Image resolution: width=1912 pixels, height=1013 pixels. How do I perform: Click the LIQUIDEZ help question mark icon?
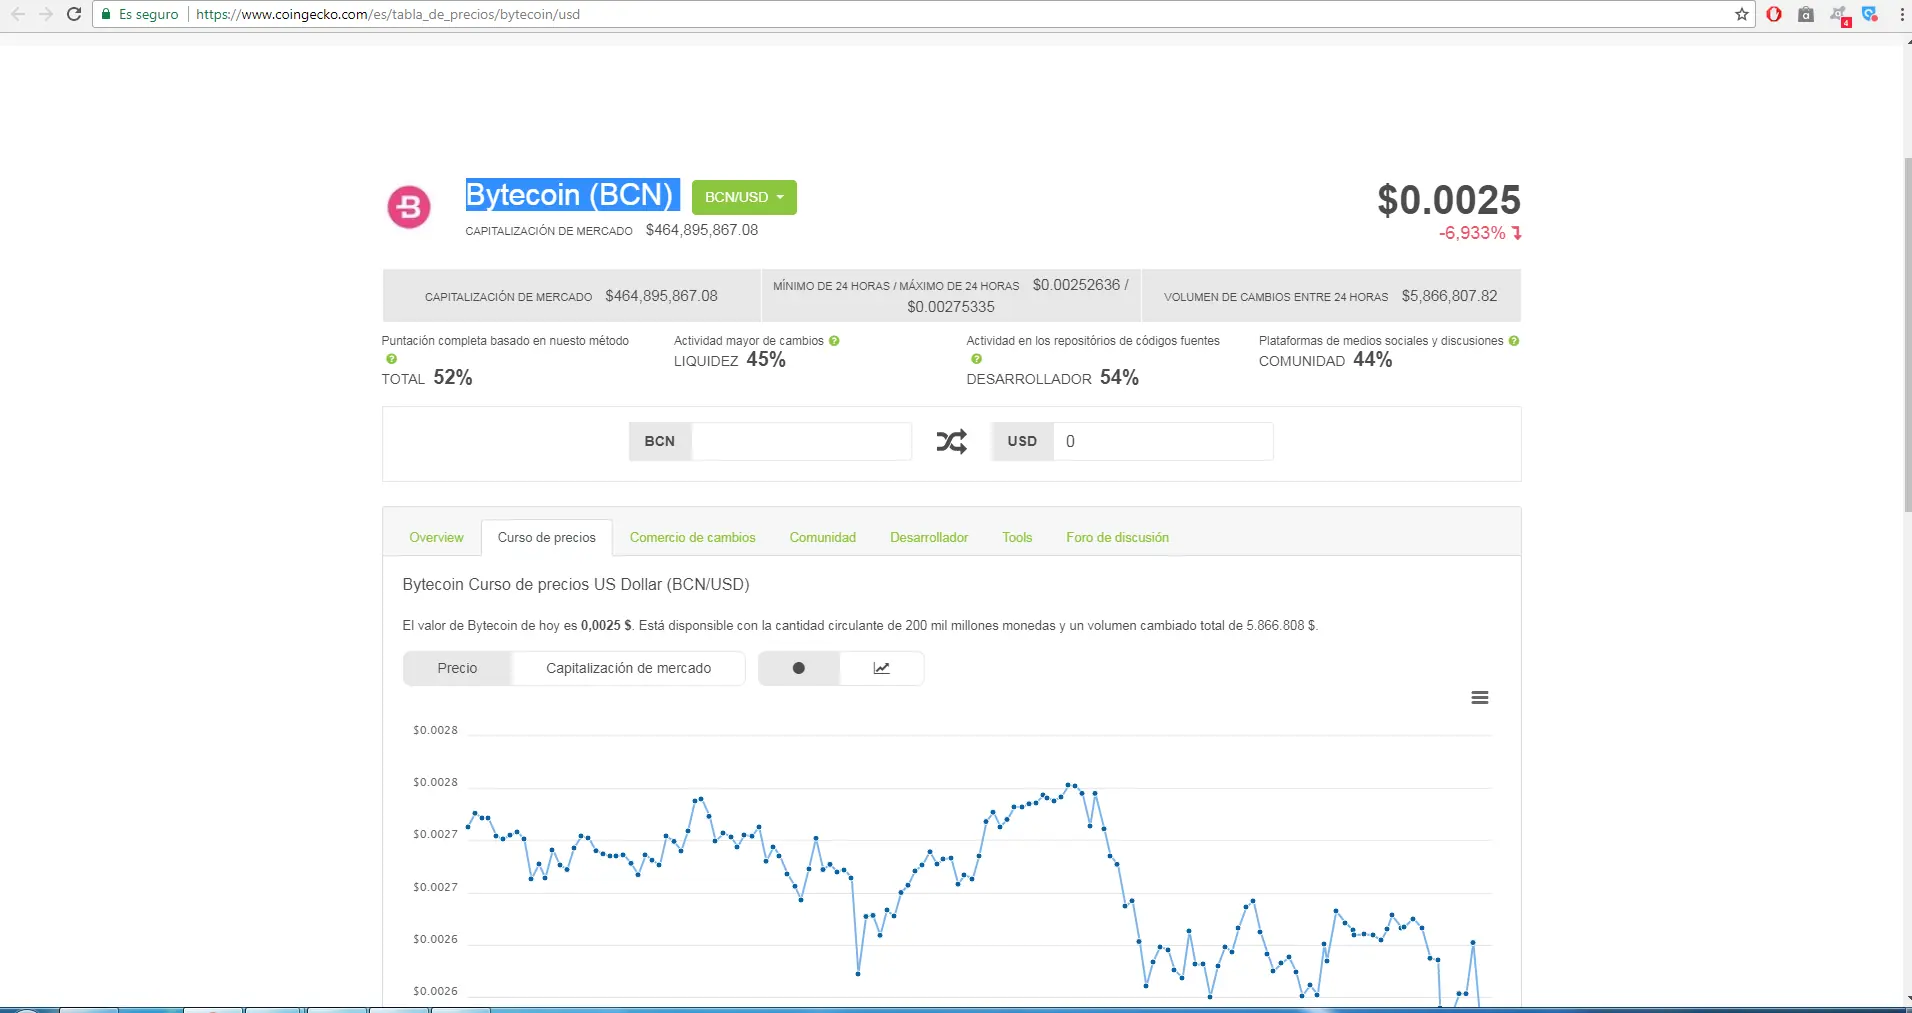coord(835,341)
